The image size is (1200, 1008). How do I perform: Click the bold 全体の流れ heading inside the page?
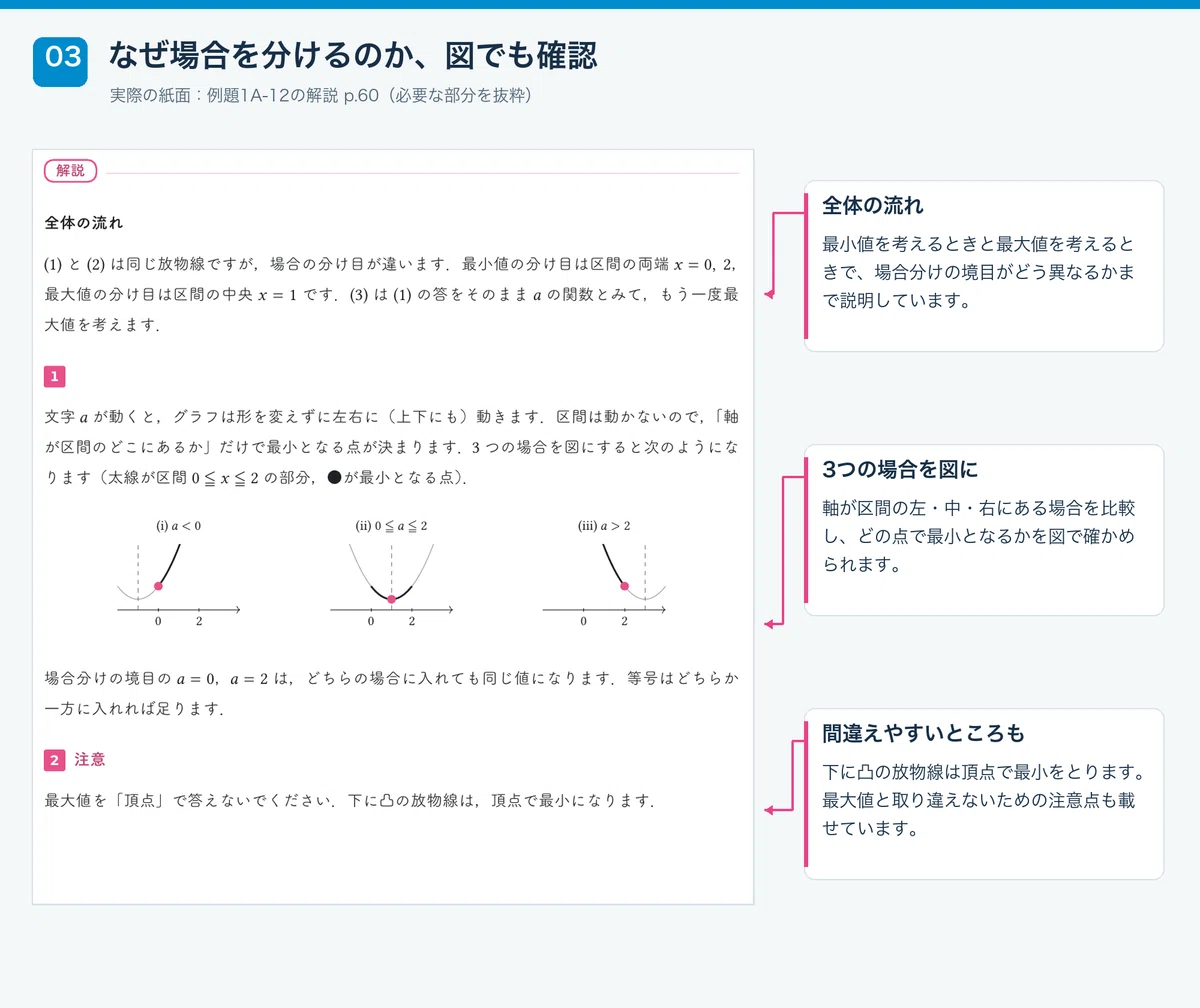click(84, 221)
